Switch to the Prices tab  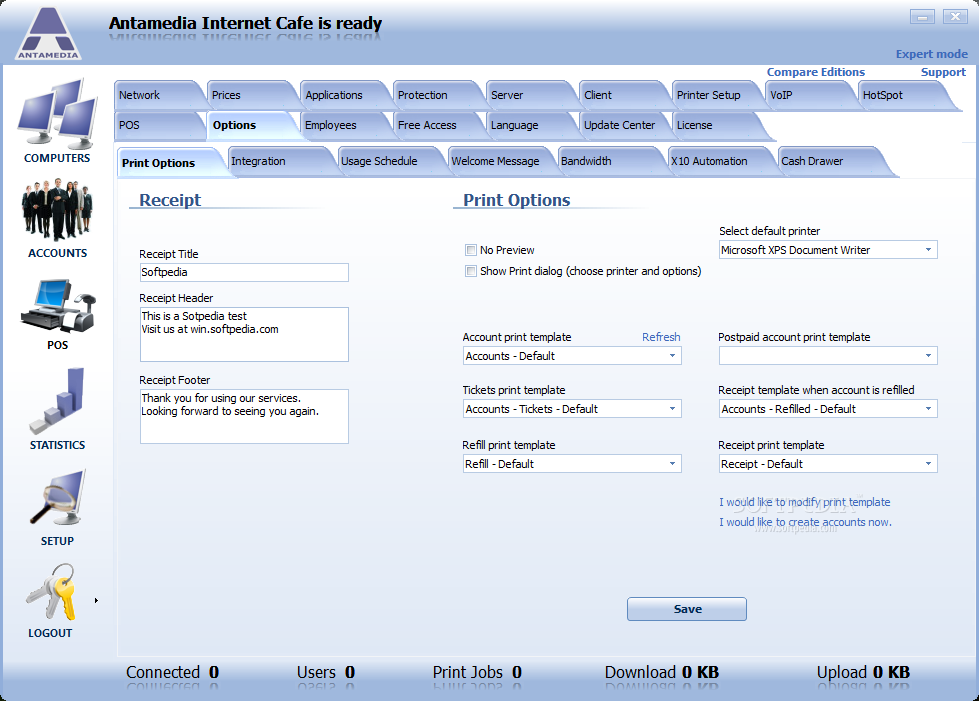tap(250, 96)
